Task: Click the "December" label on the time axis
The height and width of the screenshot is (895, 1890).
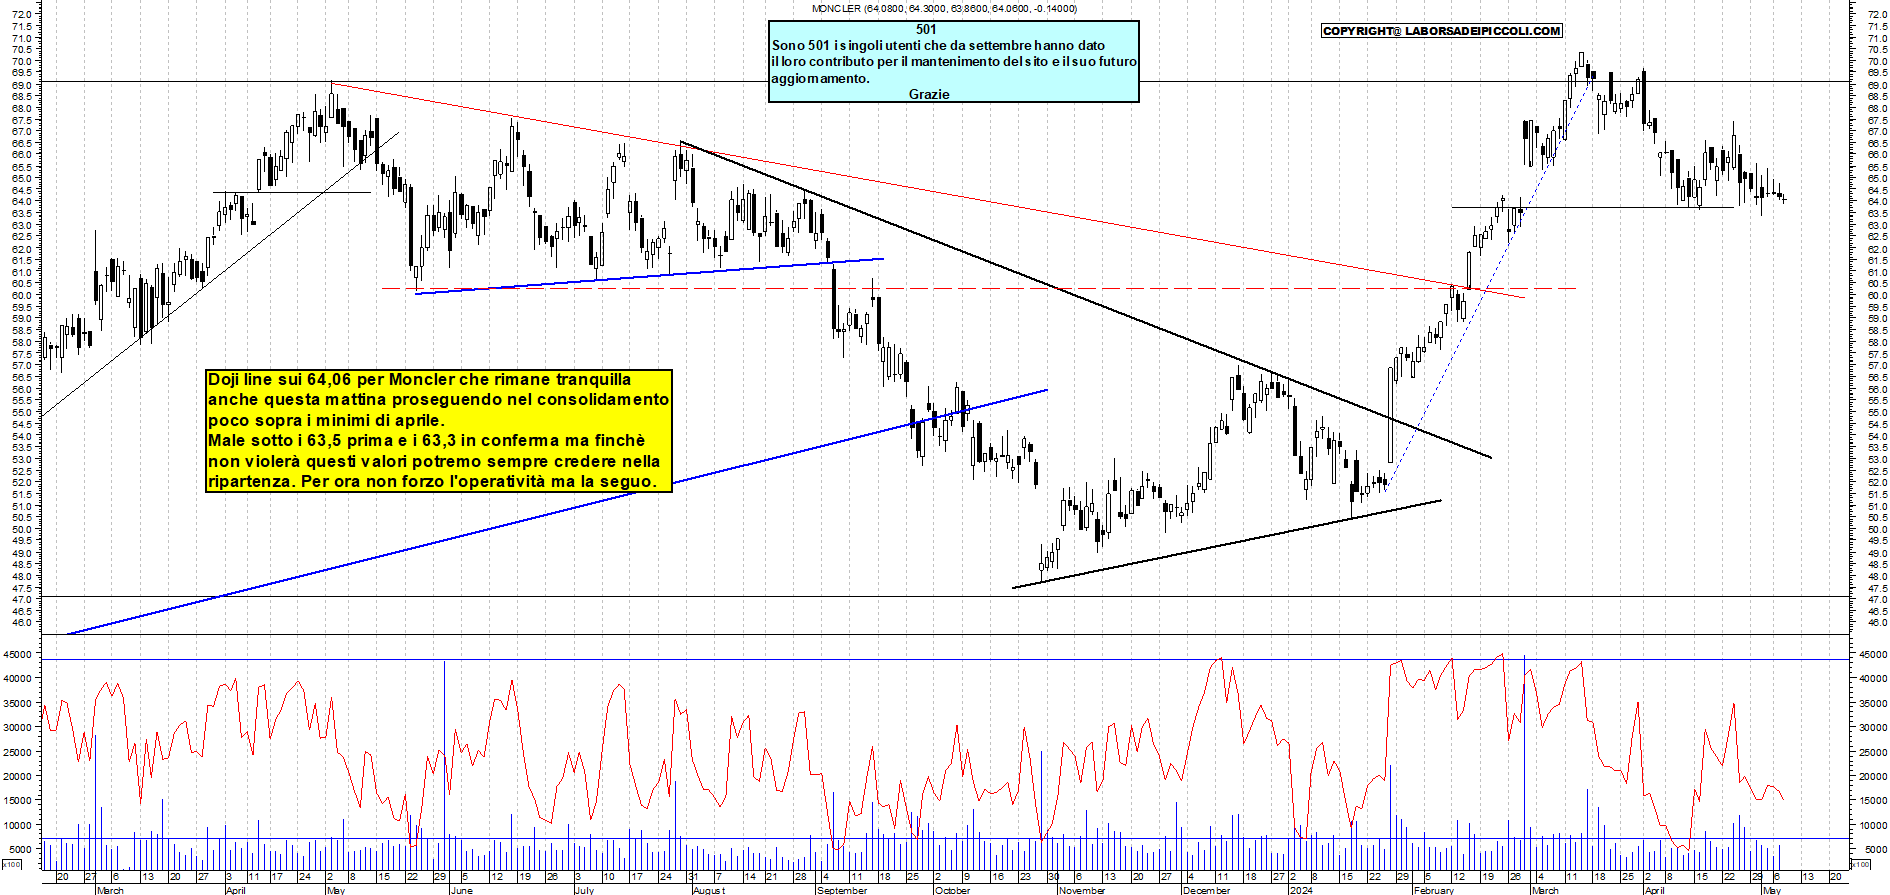Action: pyautogui.click(x=1206, y=890)
